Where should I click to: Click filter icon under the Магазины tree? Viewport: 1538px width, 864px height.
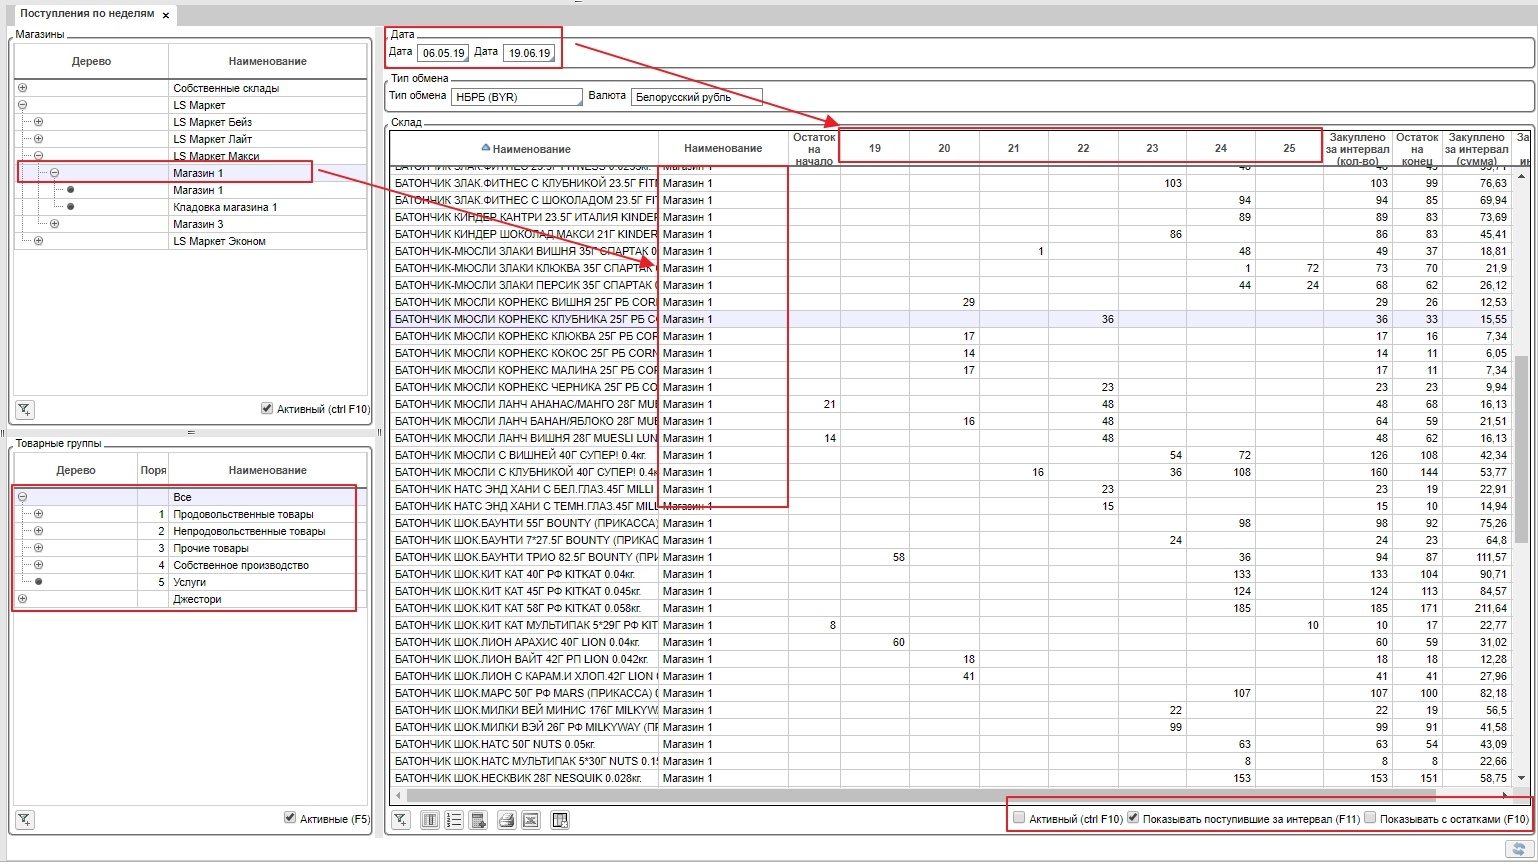click(25, 409)
